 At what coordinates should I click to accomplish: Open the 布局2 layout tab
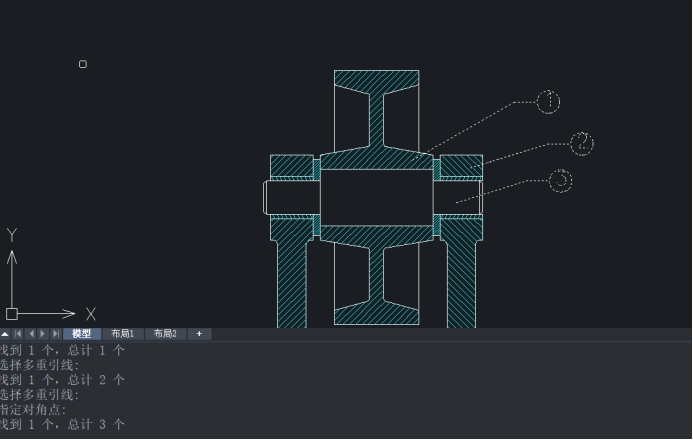click(x=165, y=334)
